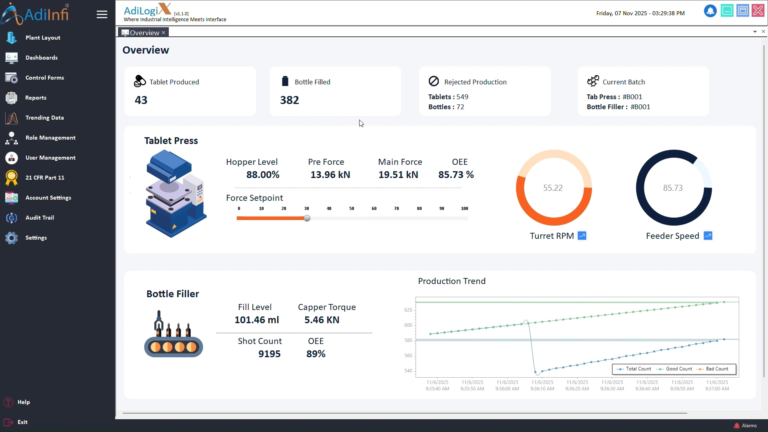
Task: Select the 21 CFR Part 11 icon
Action: 12,178
